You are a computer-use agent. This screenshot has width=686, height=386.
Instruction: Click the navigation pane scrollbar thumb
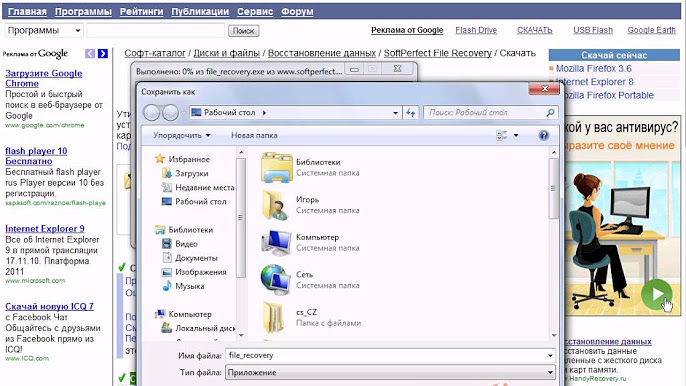[240, 218]
